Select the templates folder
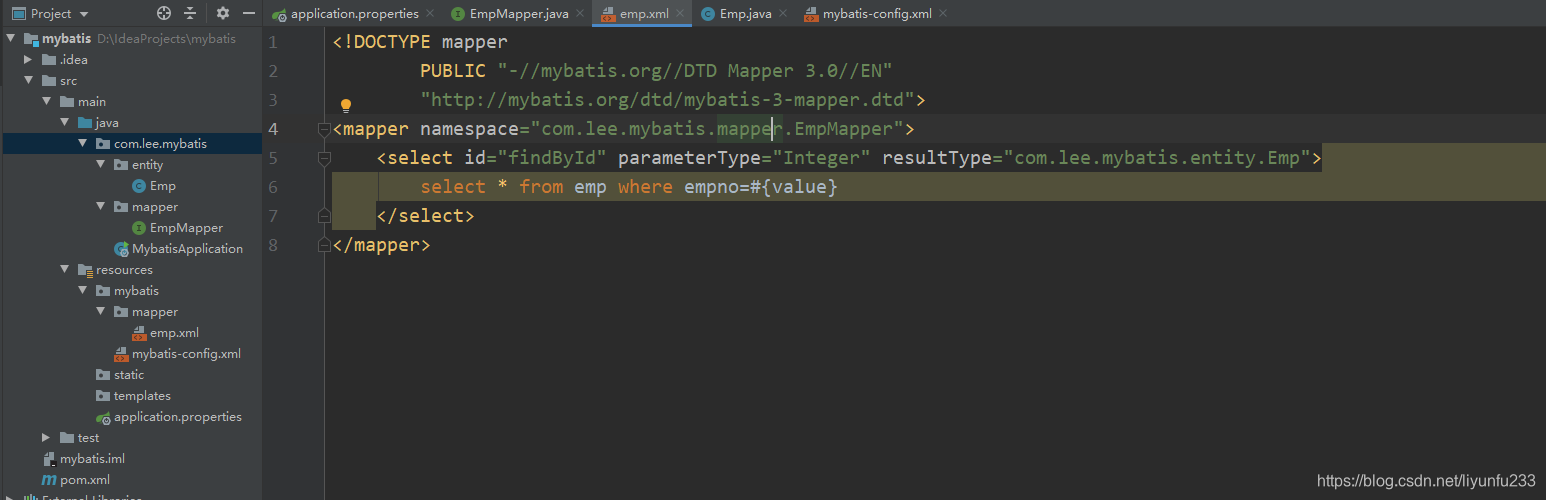The image size is (1546, 500). [142, 396]
